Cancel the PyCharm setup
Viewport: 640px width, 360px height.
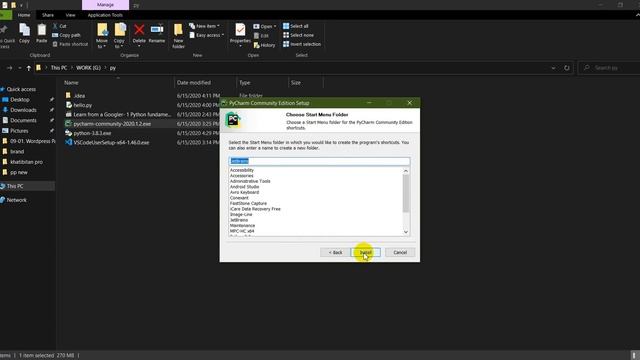click(400, 253)
